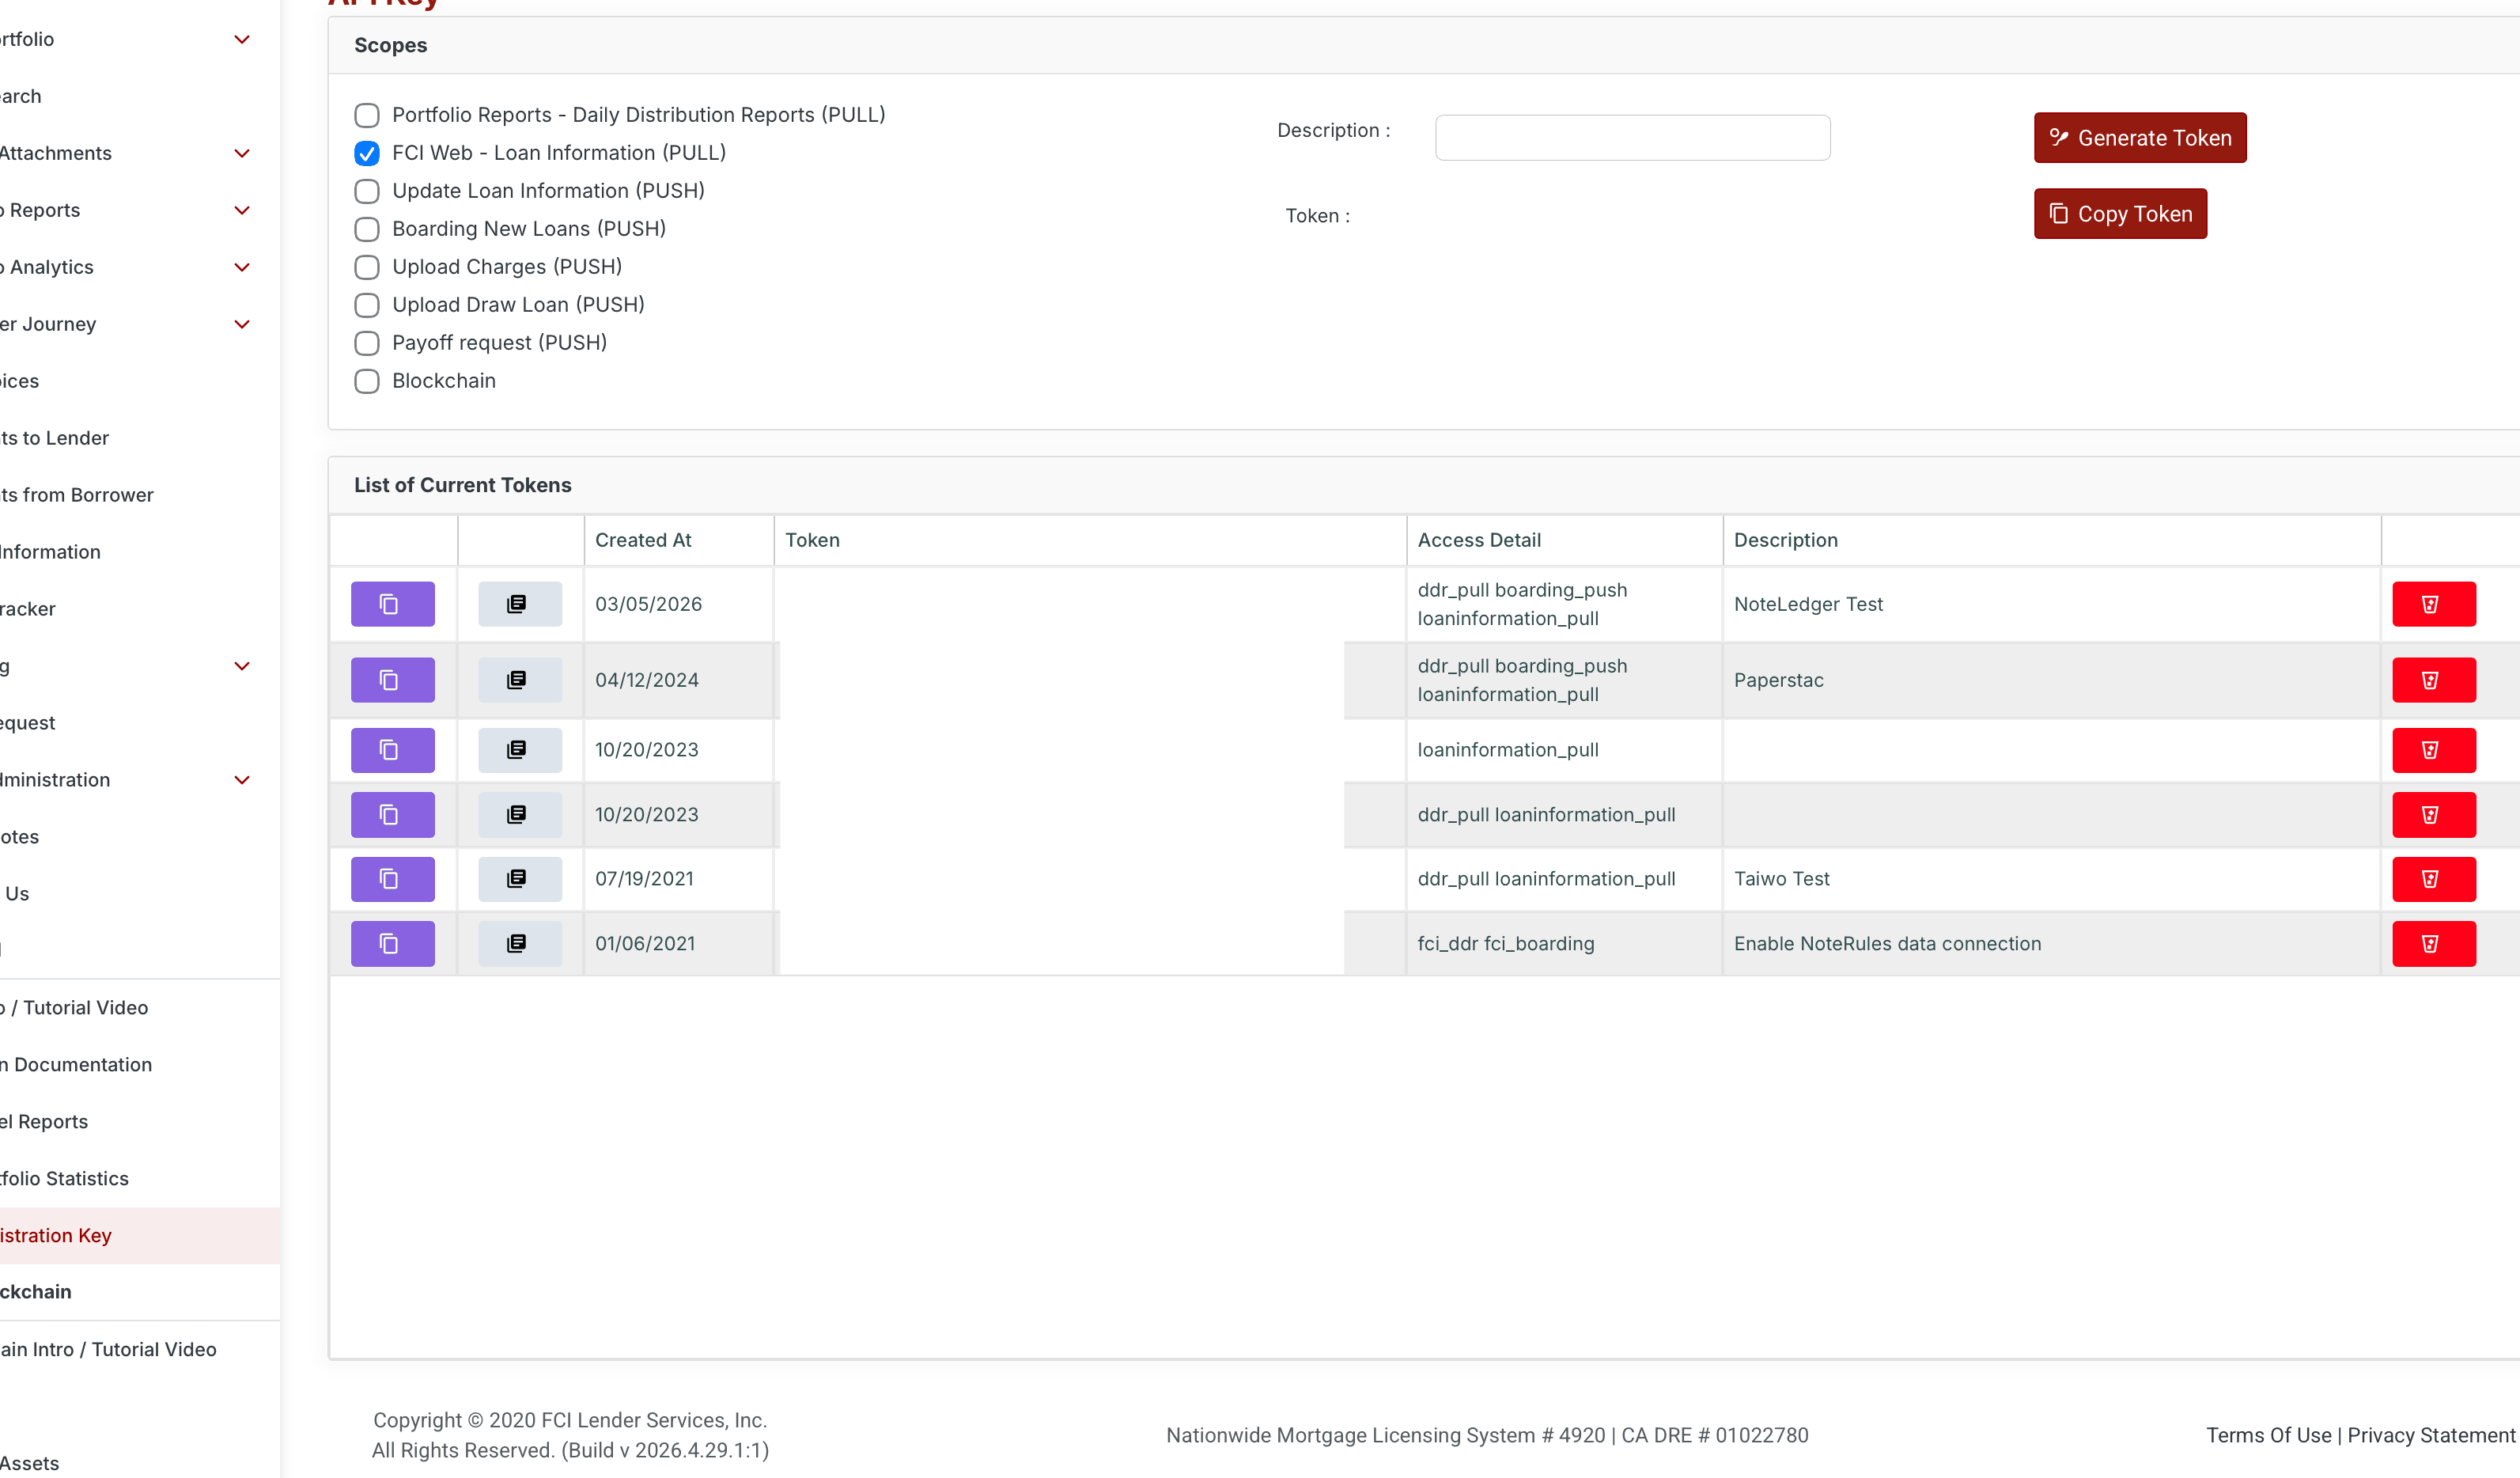Image resolution: width=2520 pixels, height=1478 pixels.
Task: Check Portfolio Reports Daily Distribution Reports scope
Action: [367, 115]
